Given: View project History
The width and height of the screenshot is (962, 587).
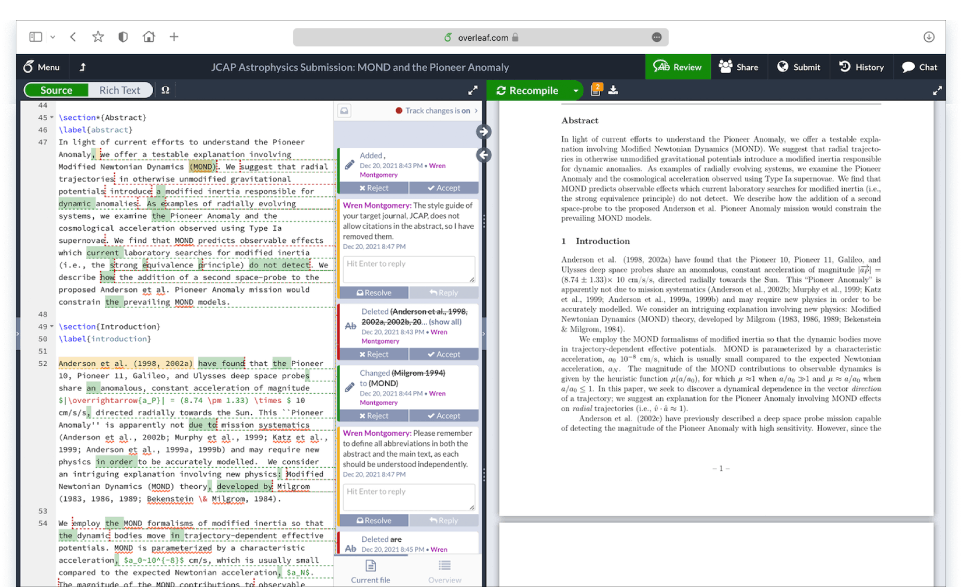Looking at the screenshot, I should coord(860,67).
